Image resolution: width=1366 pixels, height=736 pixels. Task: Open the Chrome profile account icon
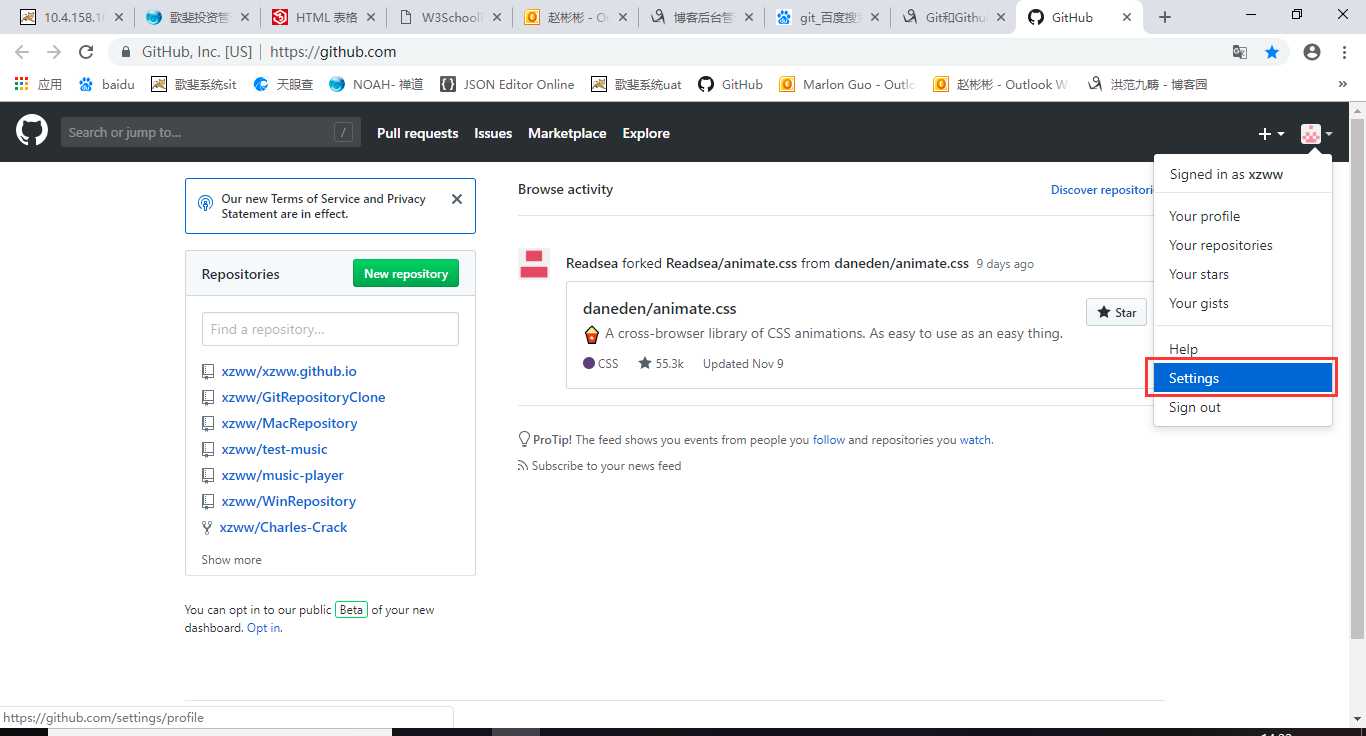[x=1312, y=52]
